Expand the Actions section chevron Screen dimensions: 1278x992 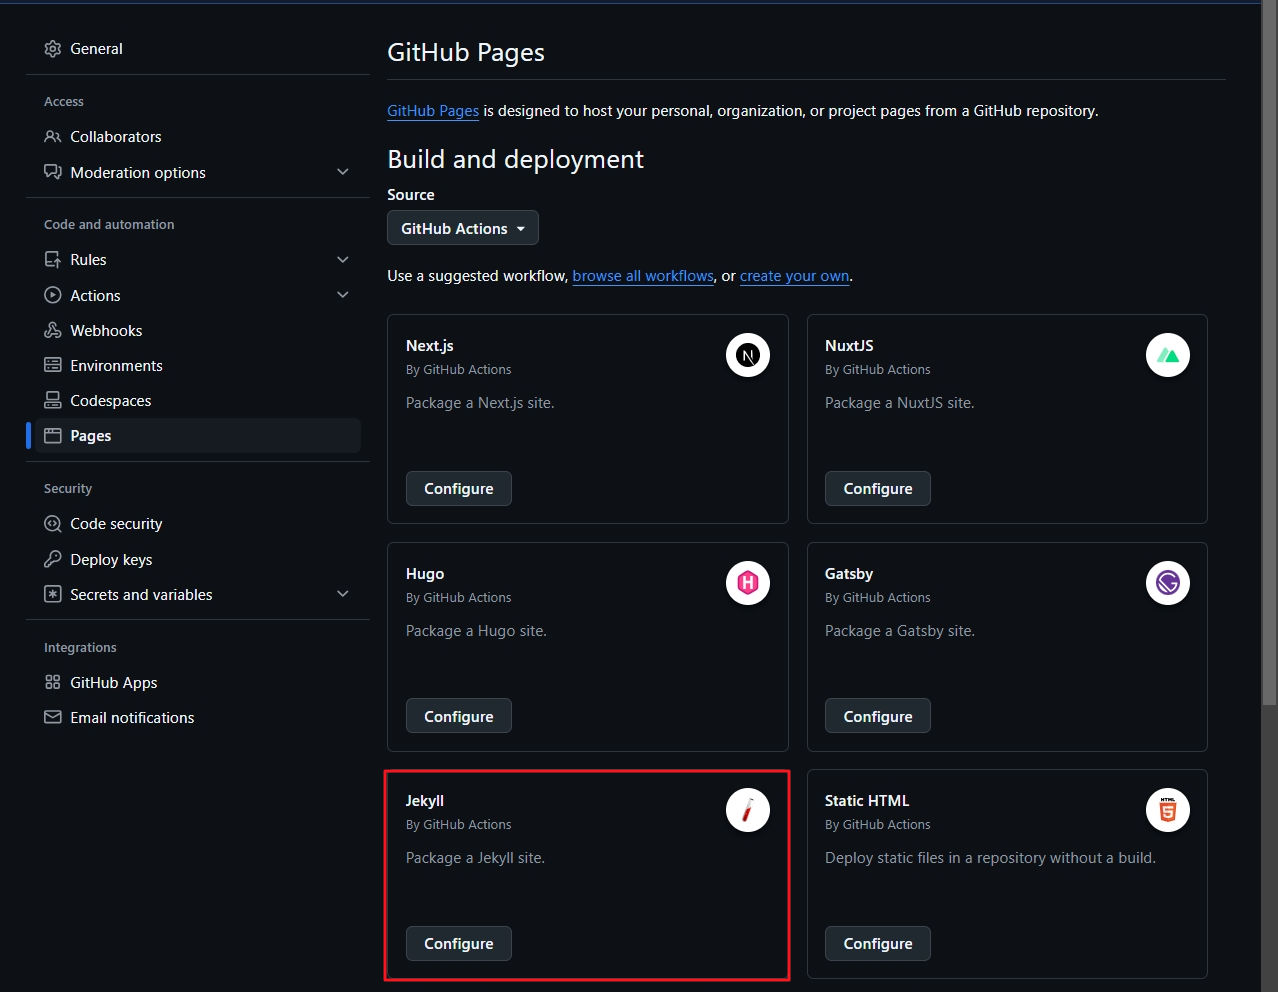click(343, 296)
